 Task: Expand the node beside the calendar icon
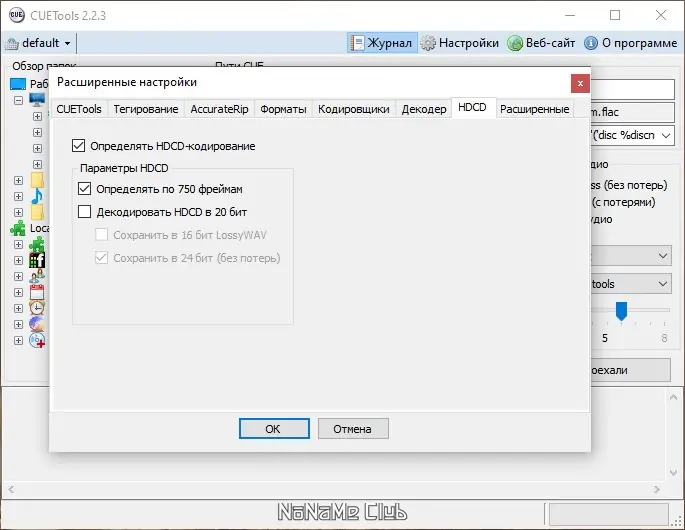[18, 292]
